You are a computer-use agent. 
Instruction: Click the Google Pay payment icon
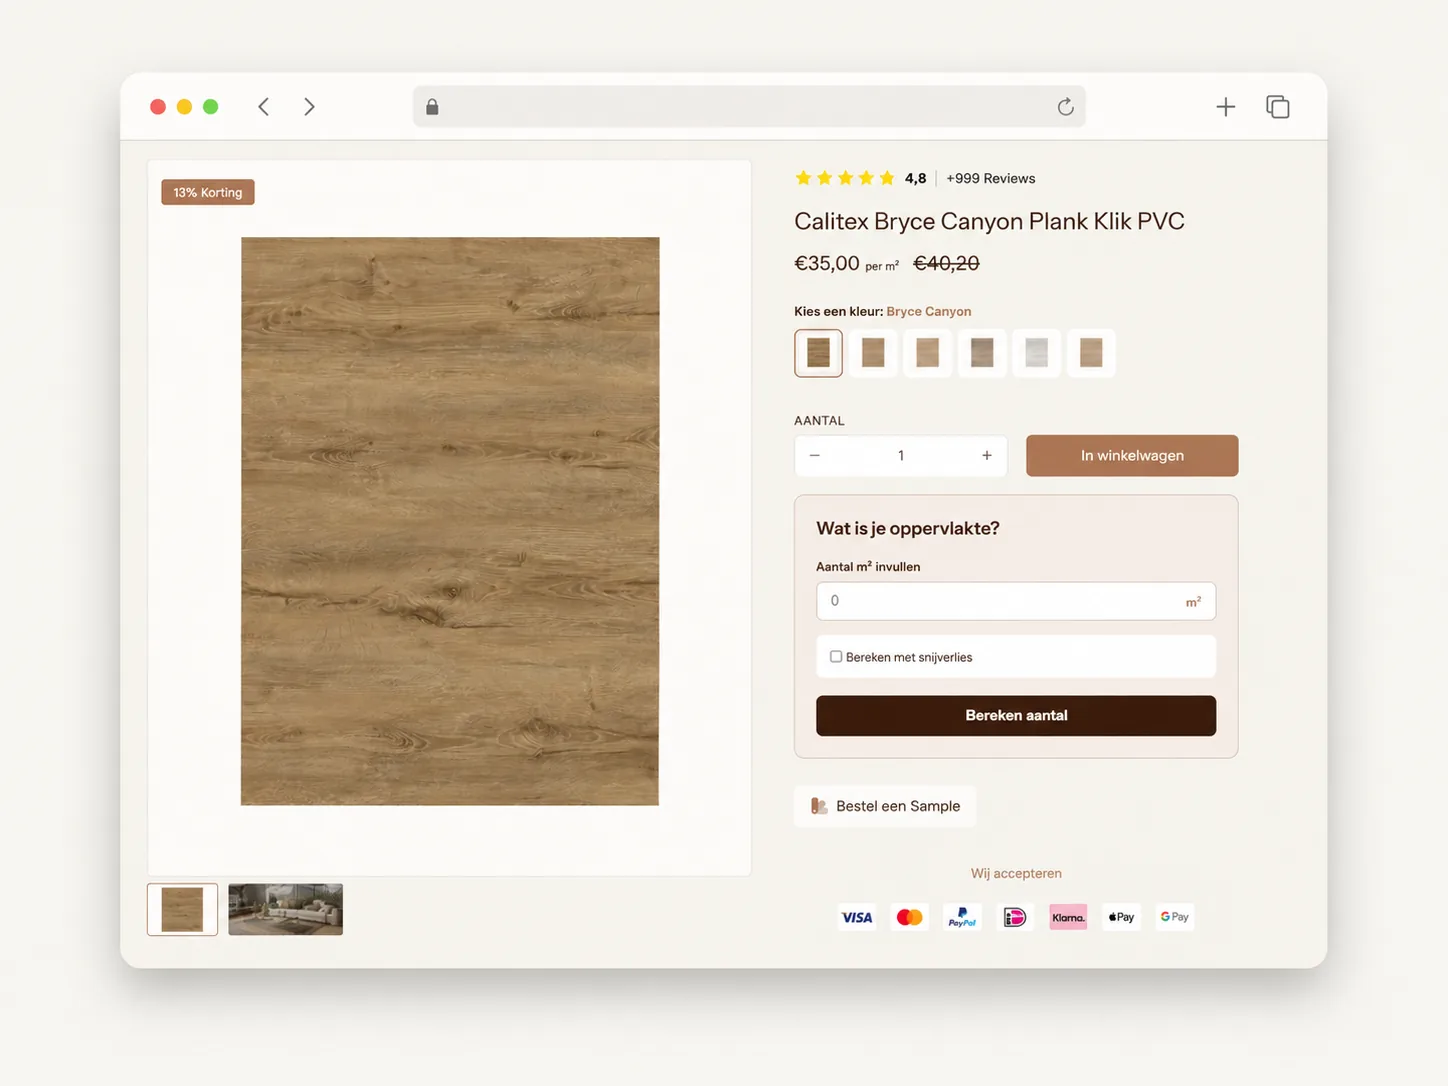coord(1174,917)
